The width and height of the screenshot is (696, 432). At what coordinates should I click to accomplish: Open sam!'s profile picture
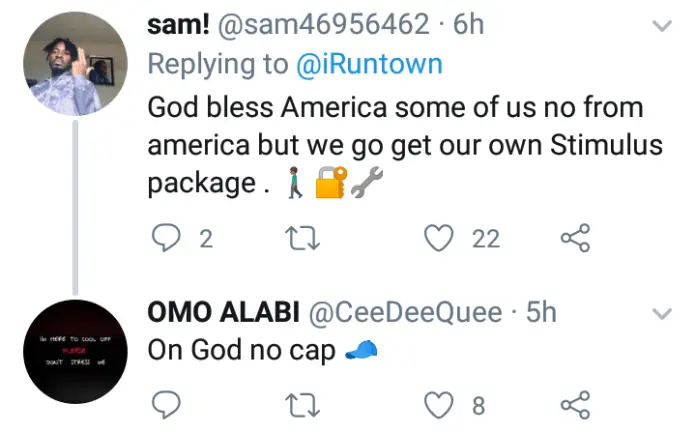(75, 63)
